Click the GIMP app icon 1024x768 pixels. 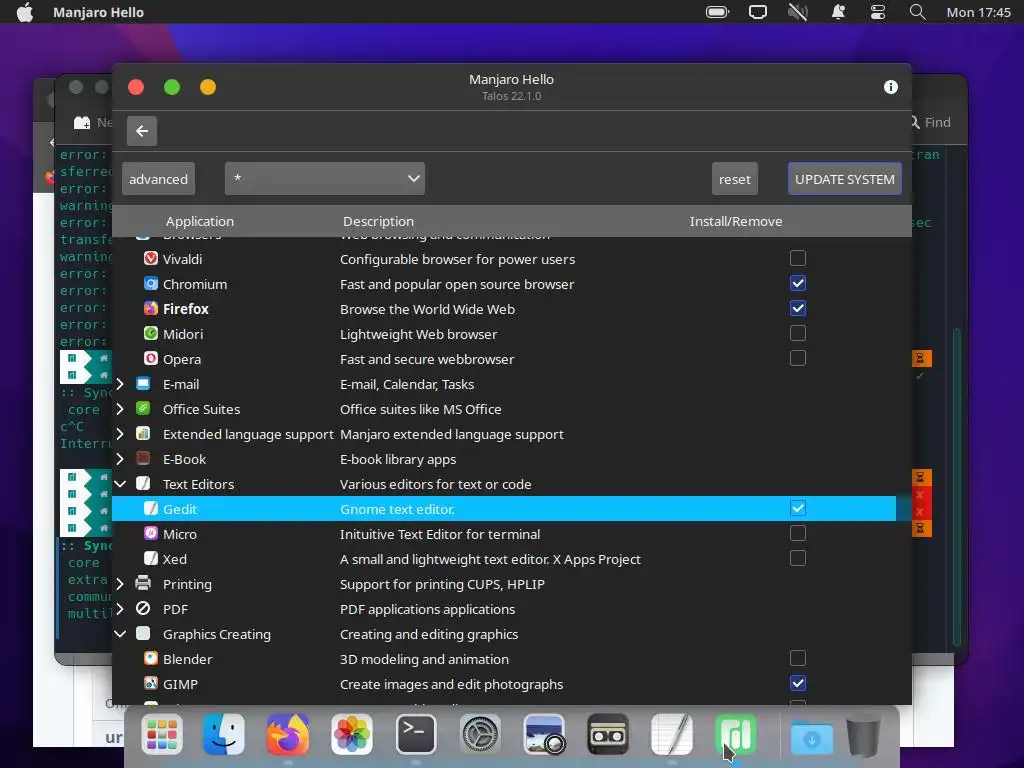coord(151,684)
